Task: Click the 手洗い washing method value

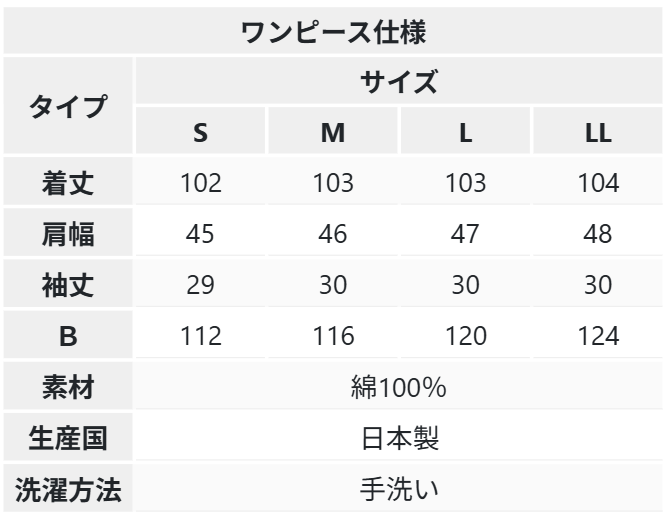Action: (x=399, y=490)
